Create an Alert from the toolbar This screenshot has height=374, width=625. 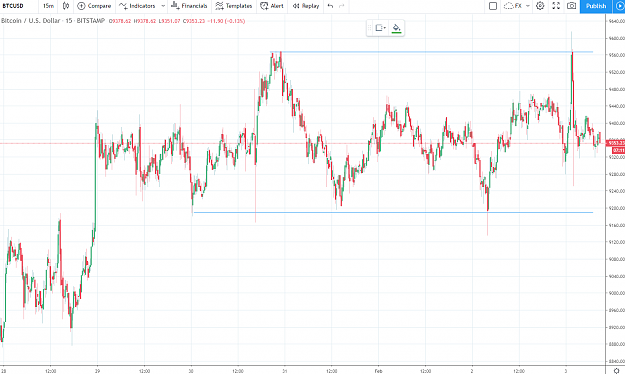(272, 6)
